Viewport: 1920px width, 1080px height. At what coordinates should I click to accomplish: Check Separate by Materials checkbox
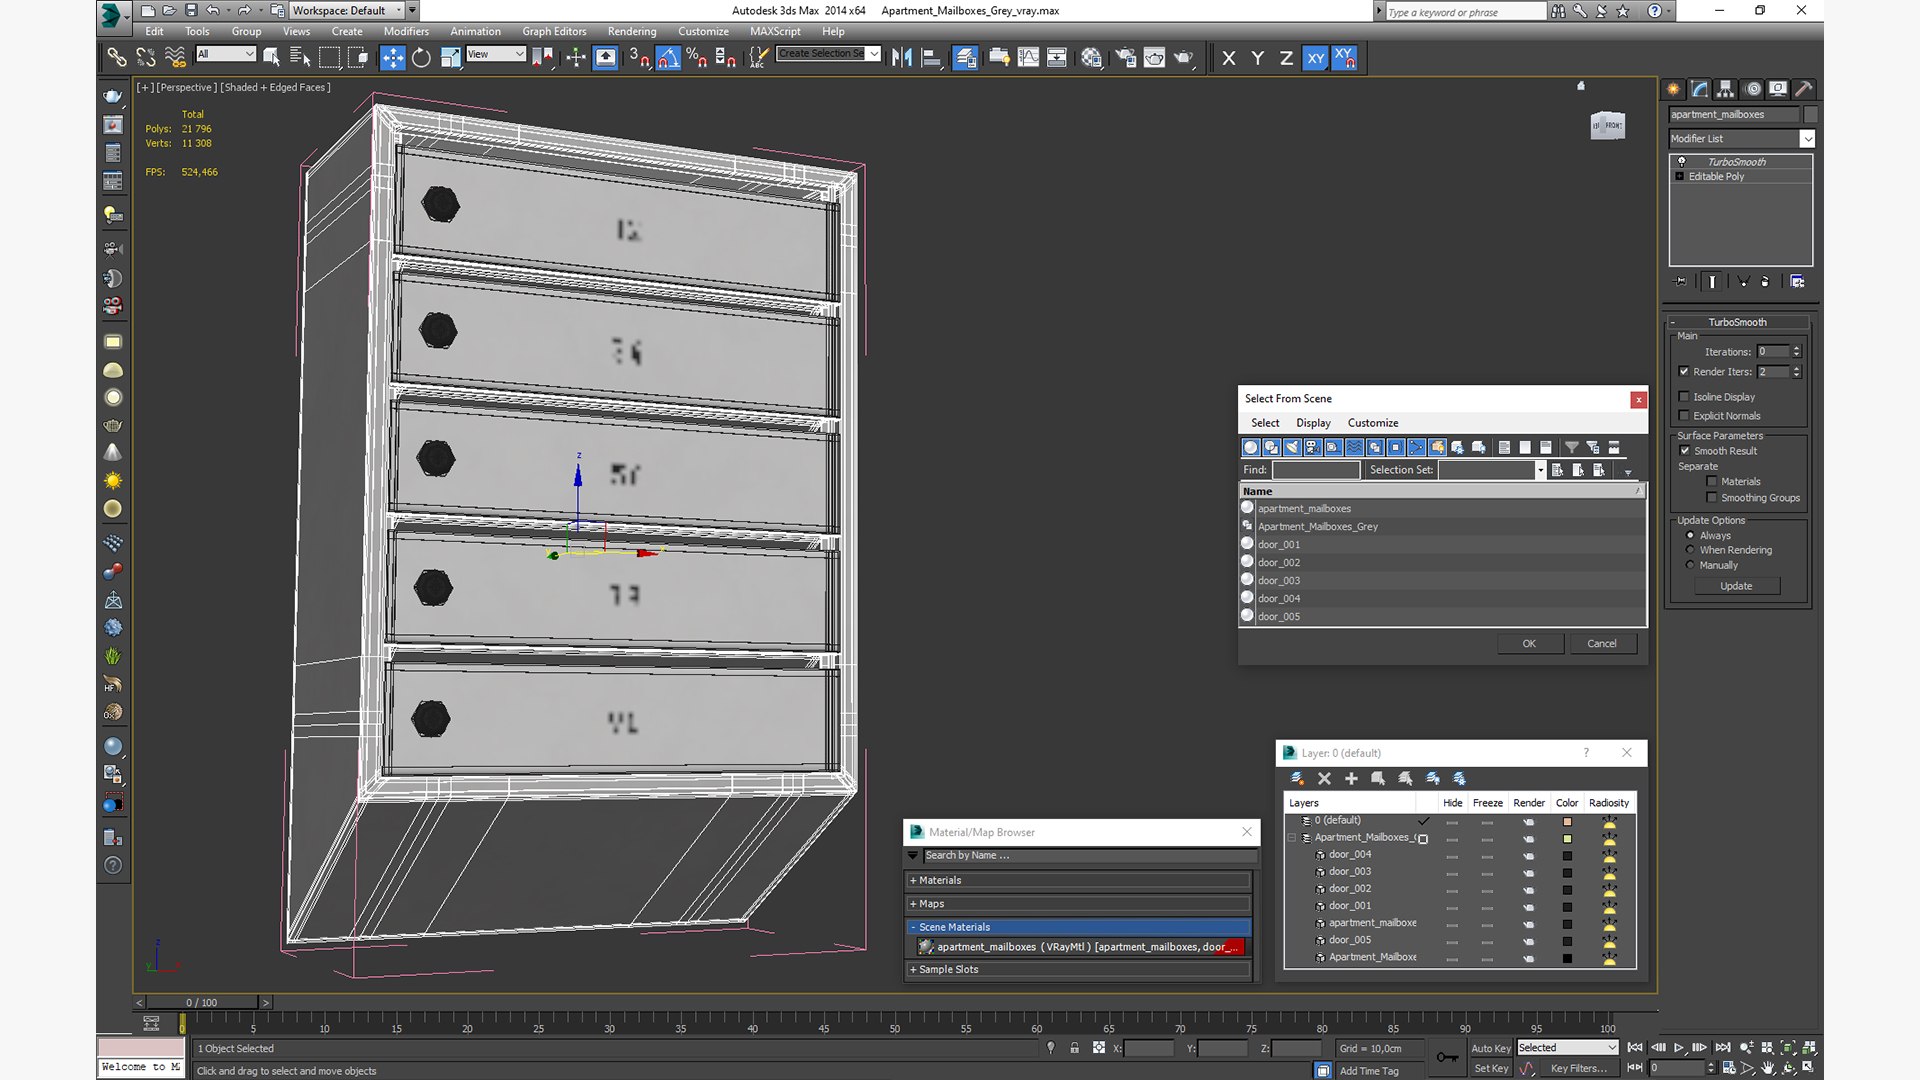(x=1712, y=482)
